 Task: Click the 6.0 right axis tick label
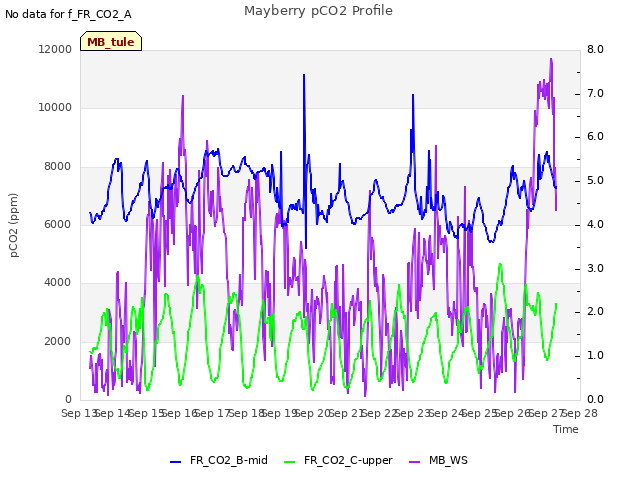click(x=595, y=137)
